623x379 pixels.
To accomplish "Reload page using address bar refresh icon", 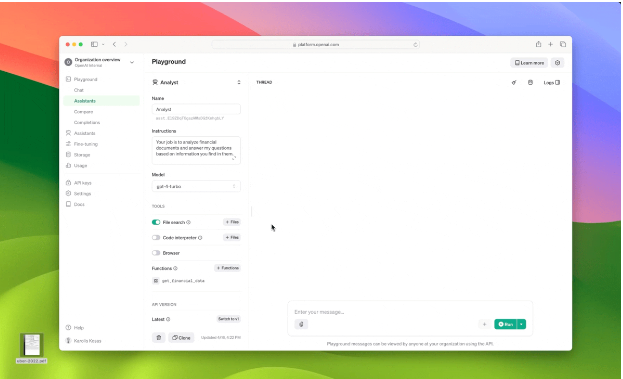I will (x=415, y=44).
